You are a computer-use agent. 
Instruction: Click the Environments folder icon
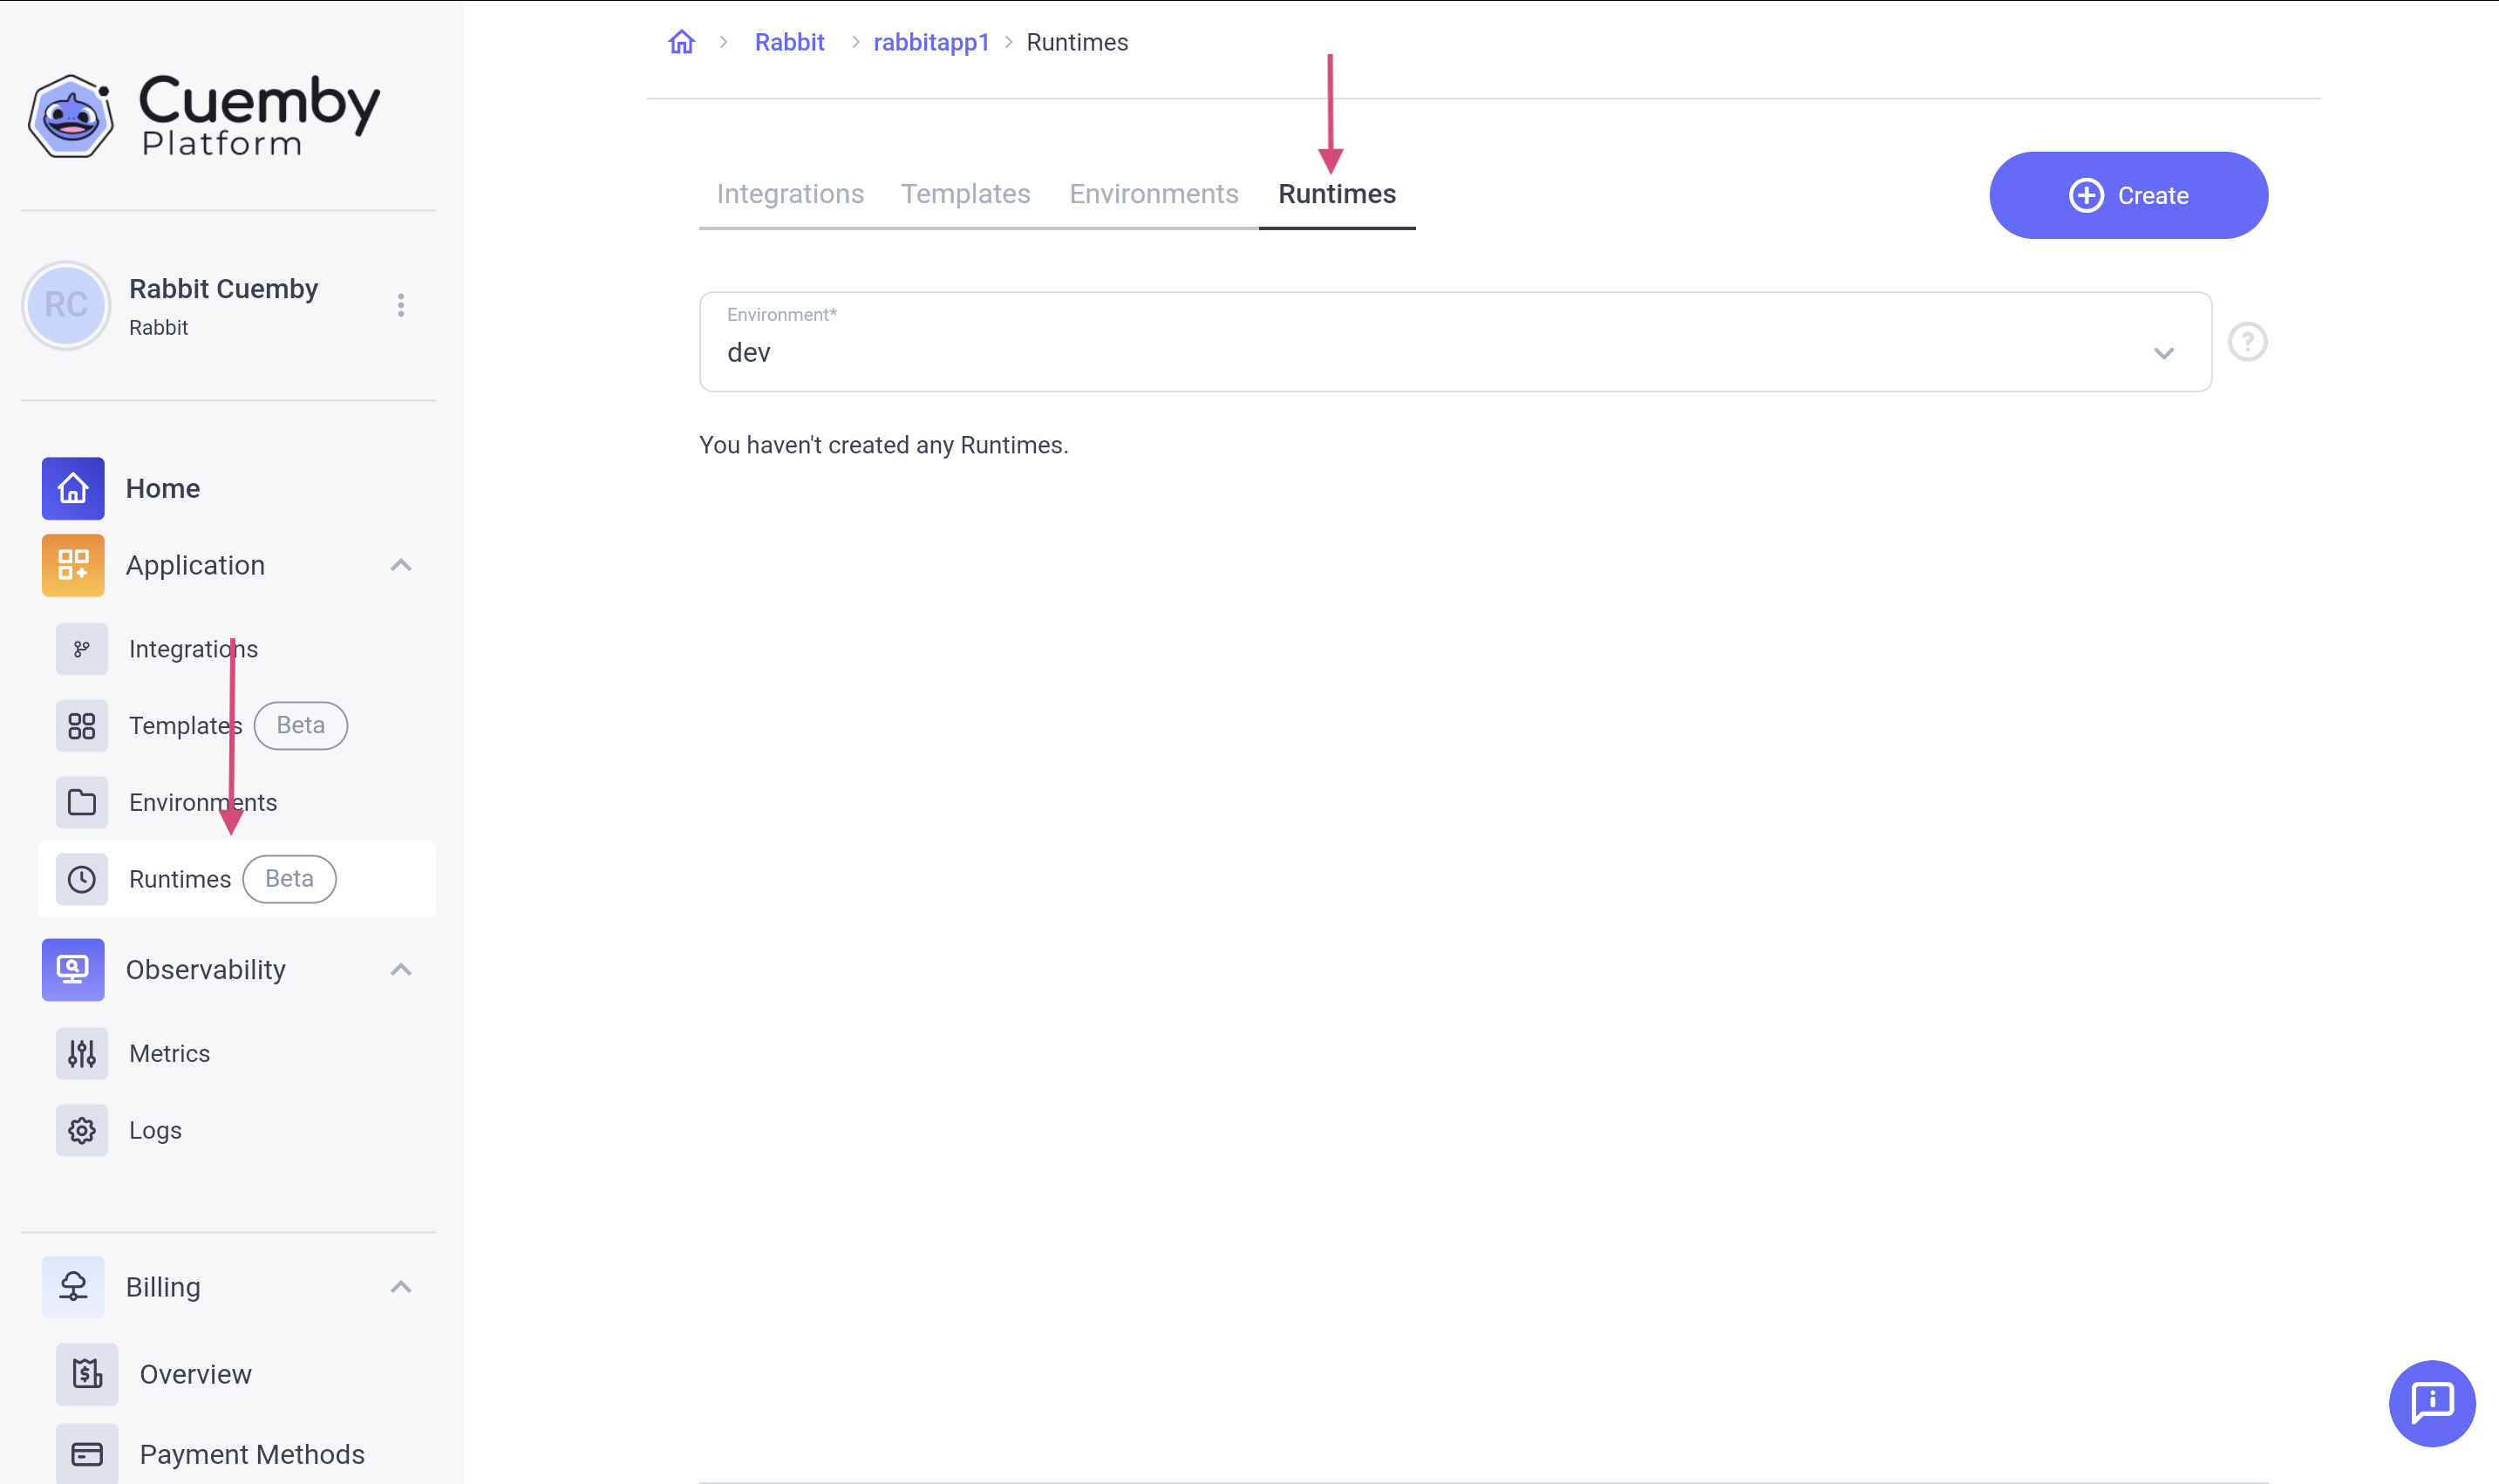click(x=82, y=802)
